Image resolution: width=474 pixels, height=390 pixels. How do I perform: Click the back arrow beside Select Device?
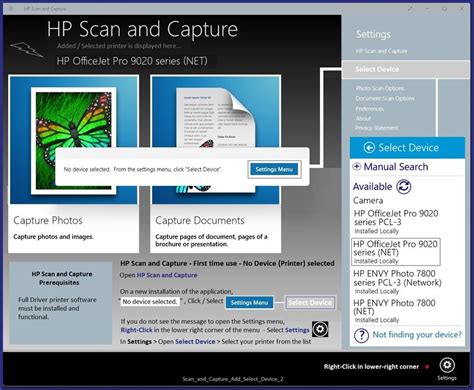369,147
